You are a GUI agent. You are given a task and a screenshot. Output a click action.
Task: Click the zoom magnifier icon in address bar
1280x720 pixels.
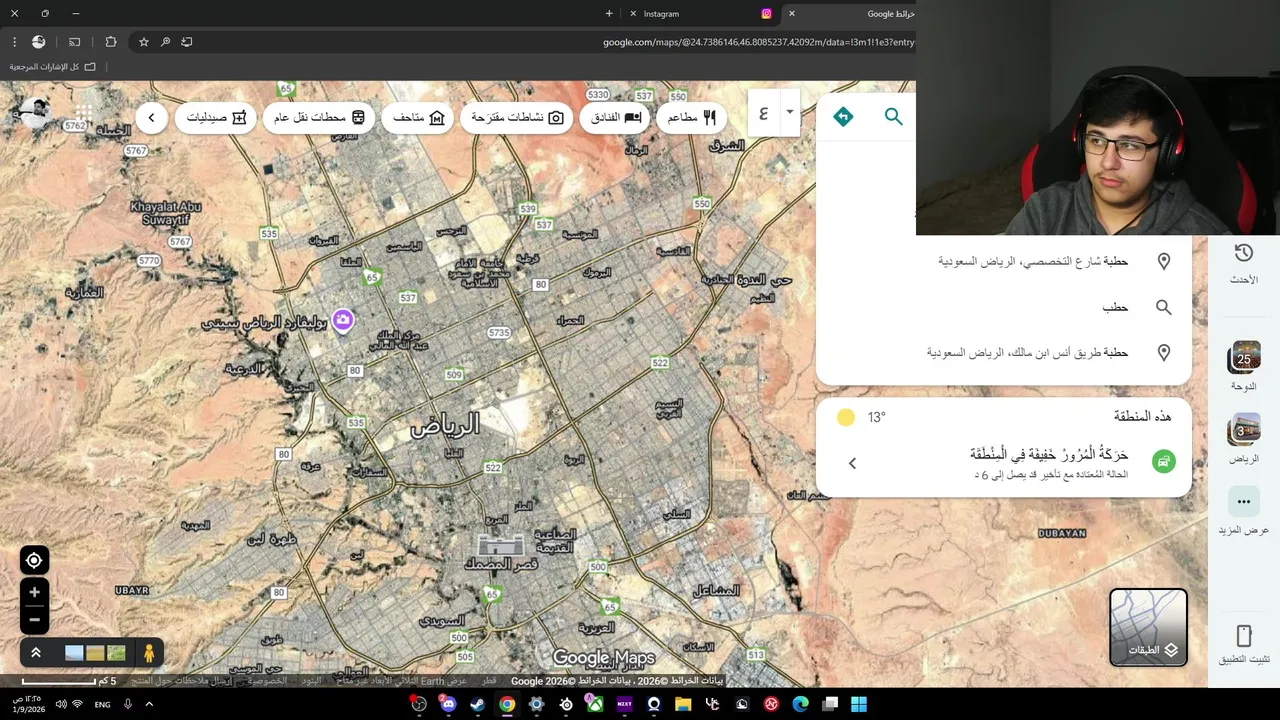pos(166,42)
